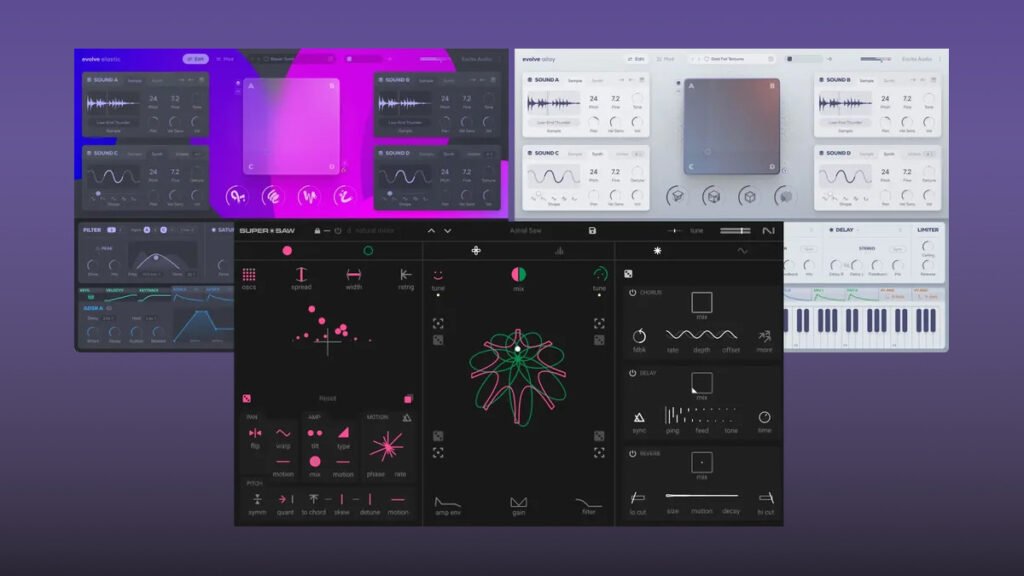Click the amp env shape icon
Screen dimensions: 1024x576
pyautogui.click(x=447, y=502)
